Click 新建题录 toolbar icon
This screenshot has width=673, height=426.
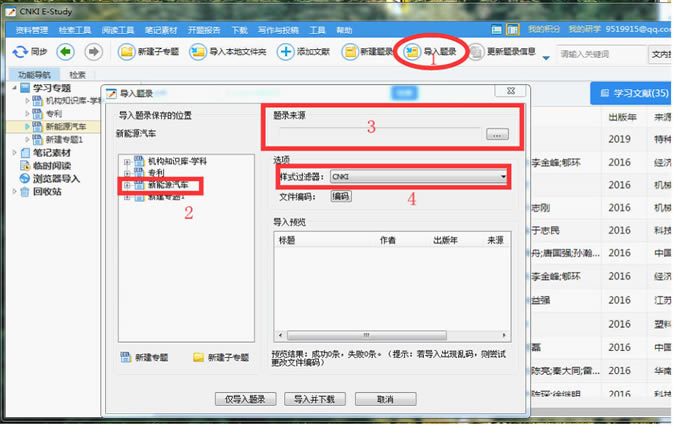pos(350,52)
